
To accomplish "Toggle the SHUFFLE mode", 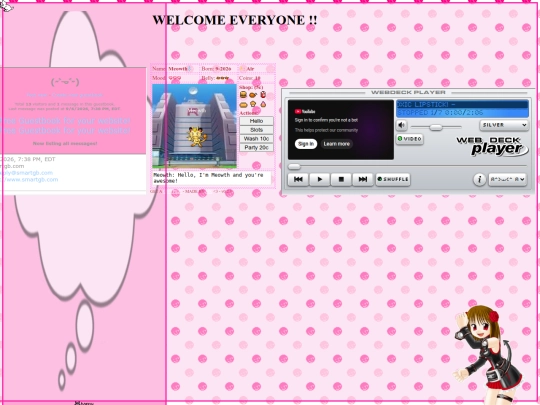I will (x=393, y=179).
